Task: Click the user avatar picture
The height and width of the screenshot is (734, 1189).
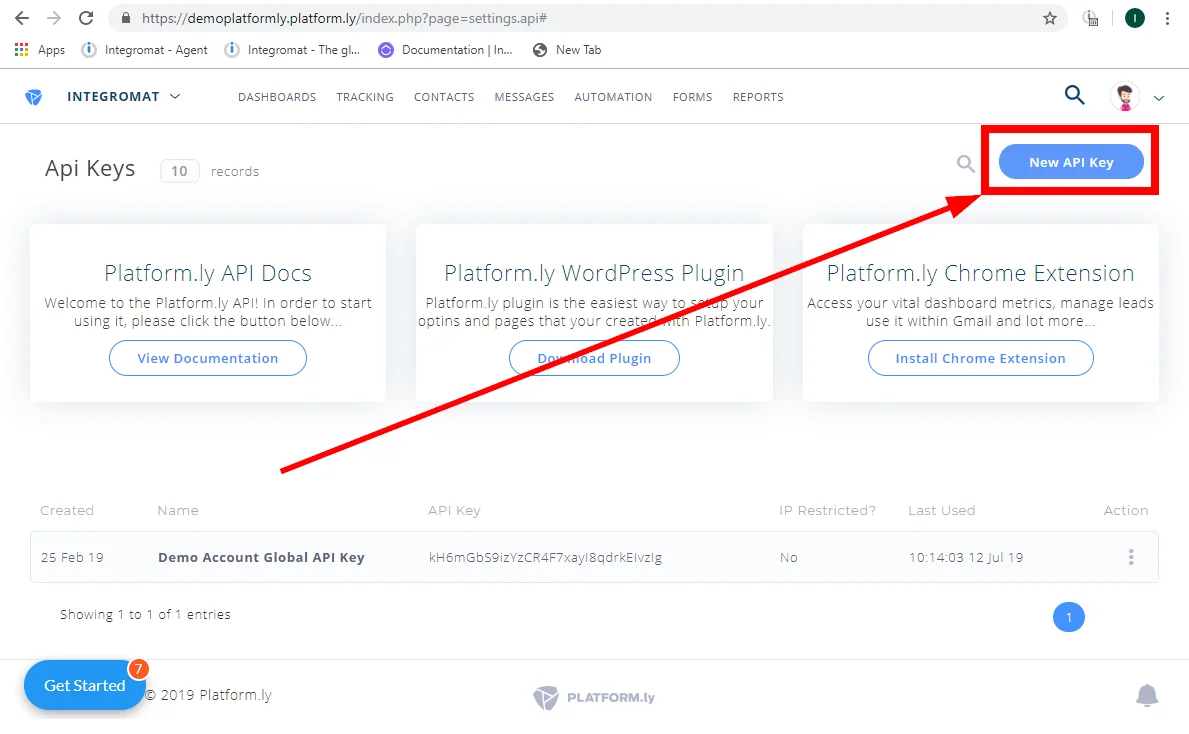Action: pos(1125,97)
